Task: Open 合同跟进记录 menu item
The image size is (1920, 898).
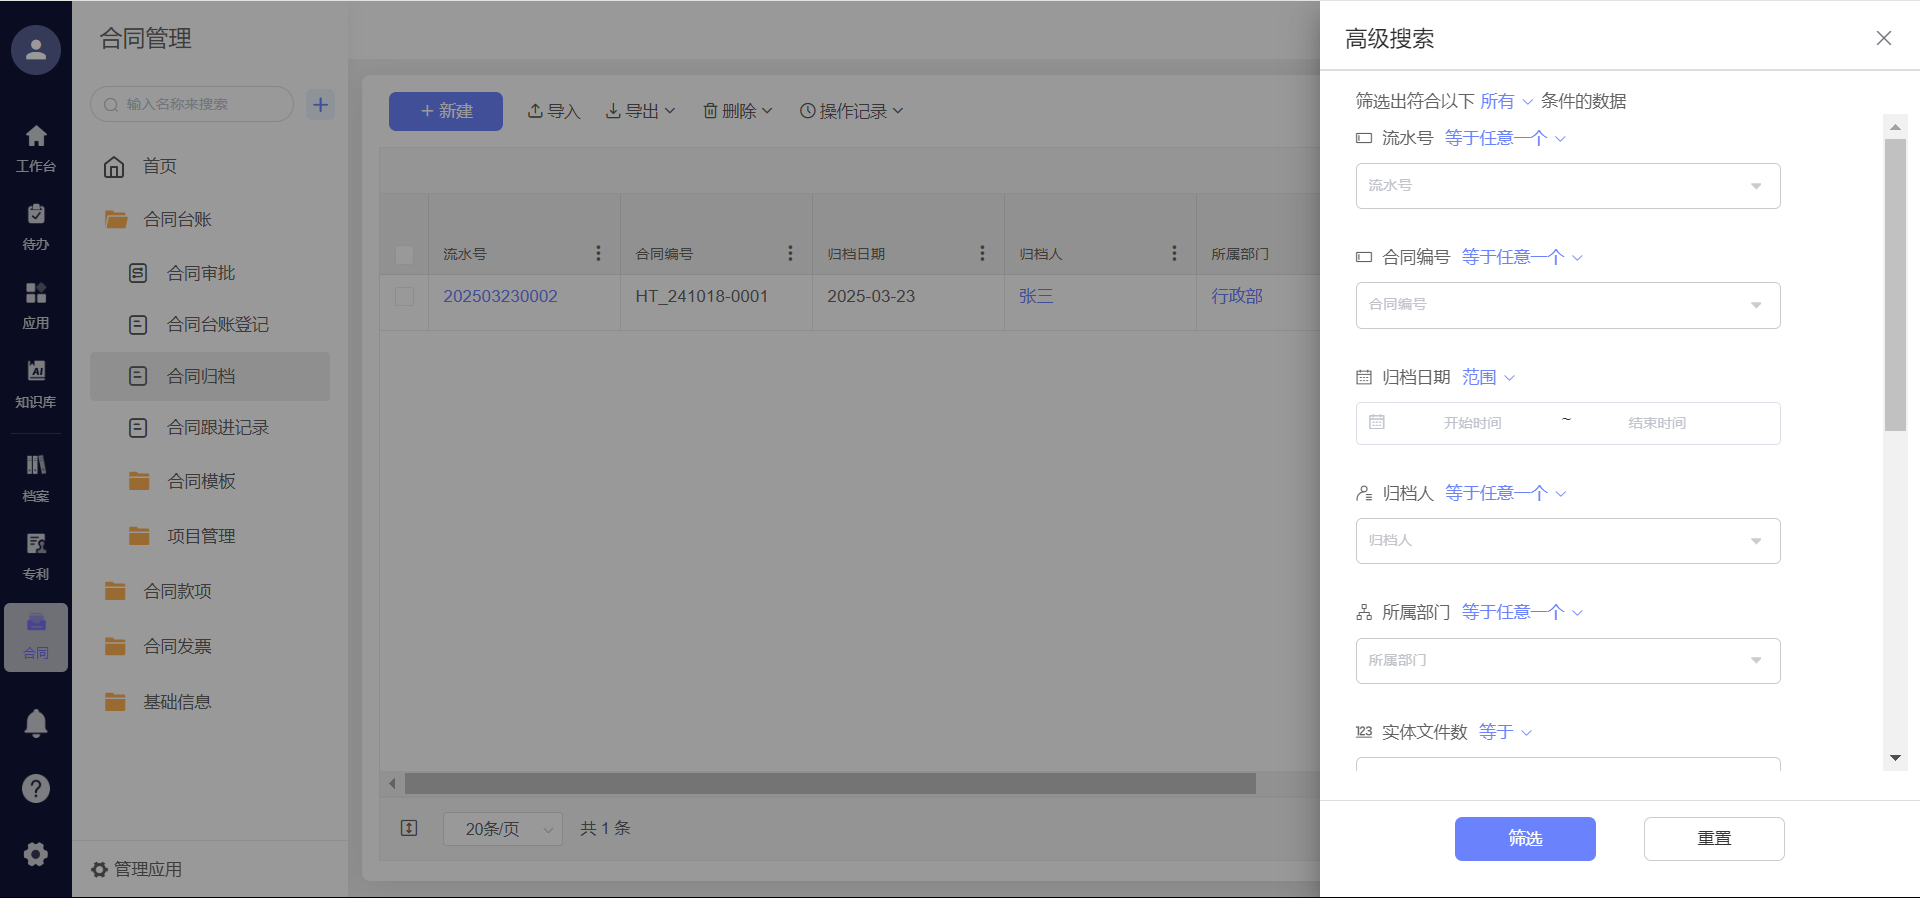Action: point(217,428)
